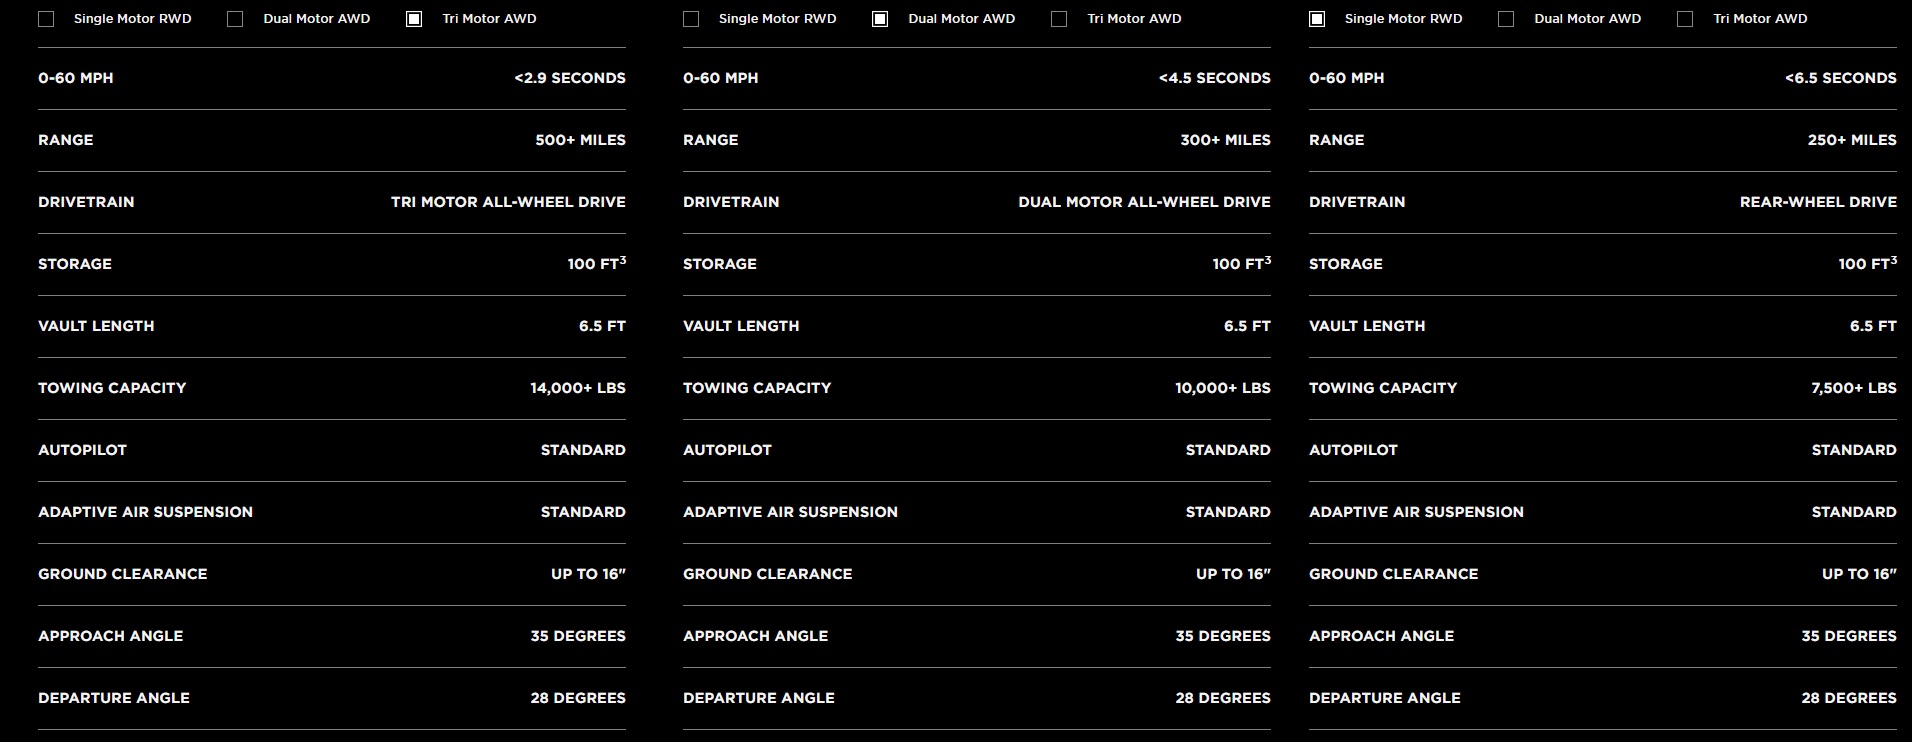Click the 300+ MILES range value
The image size is (1912, 742).
pyautogui.click(x=1225, y=140)
